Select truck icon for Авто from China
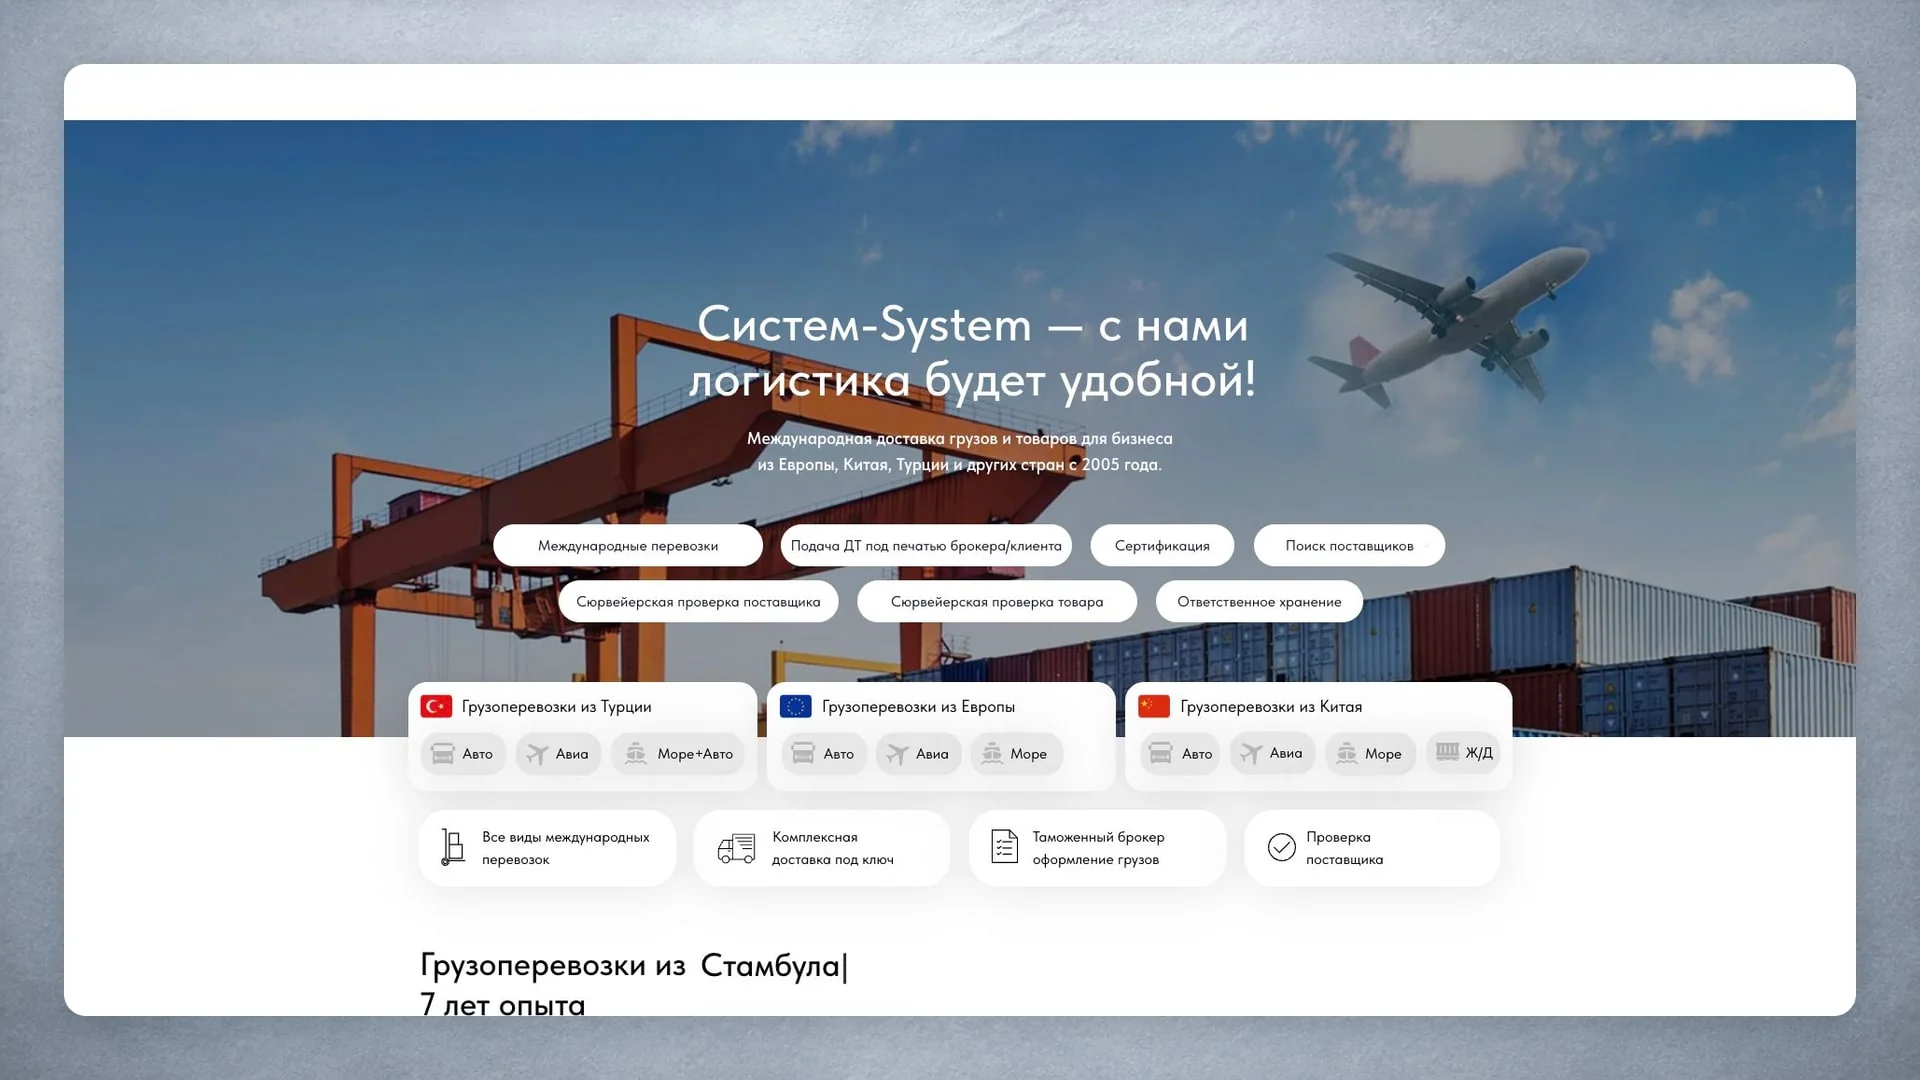The height and width of the screenshot is (1080, 1920). pyautogui.click(x=1160, y=754)
